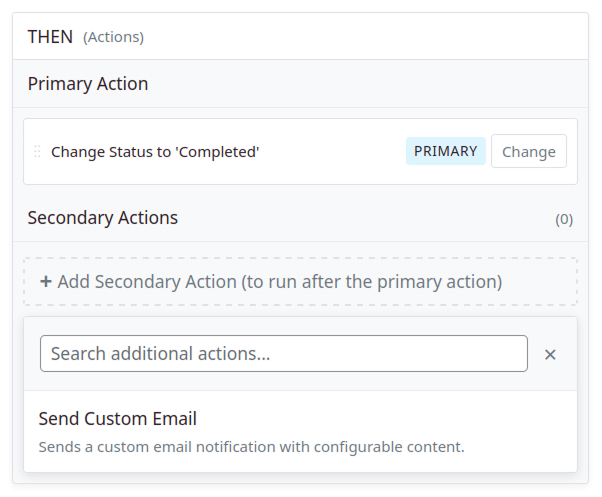Click the plus icon for secondary action
602x497 pixels.
tap(46, 282)
